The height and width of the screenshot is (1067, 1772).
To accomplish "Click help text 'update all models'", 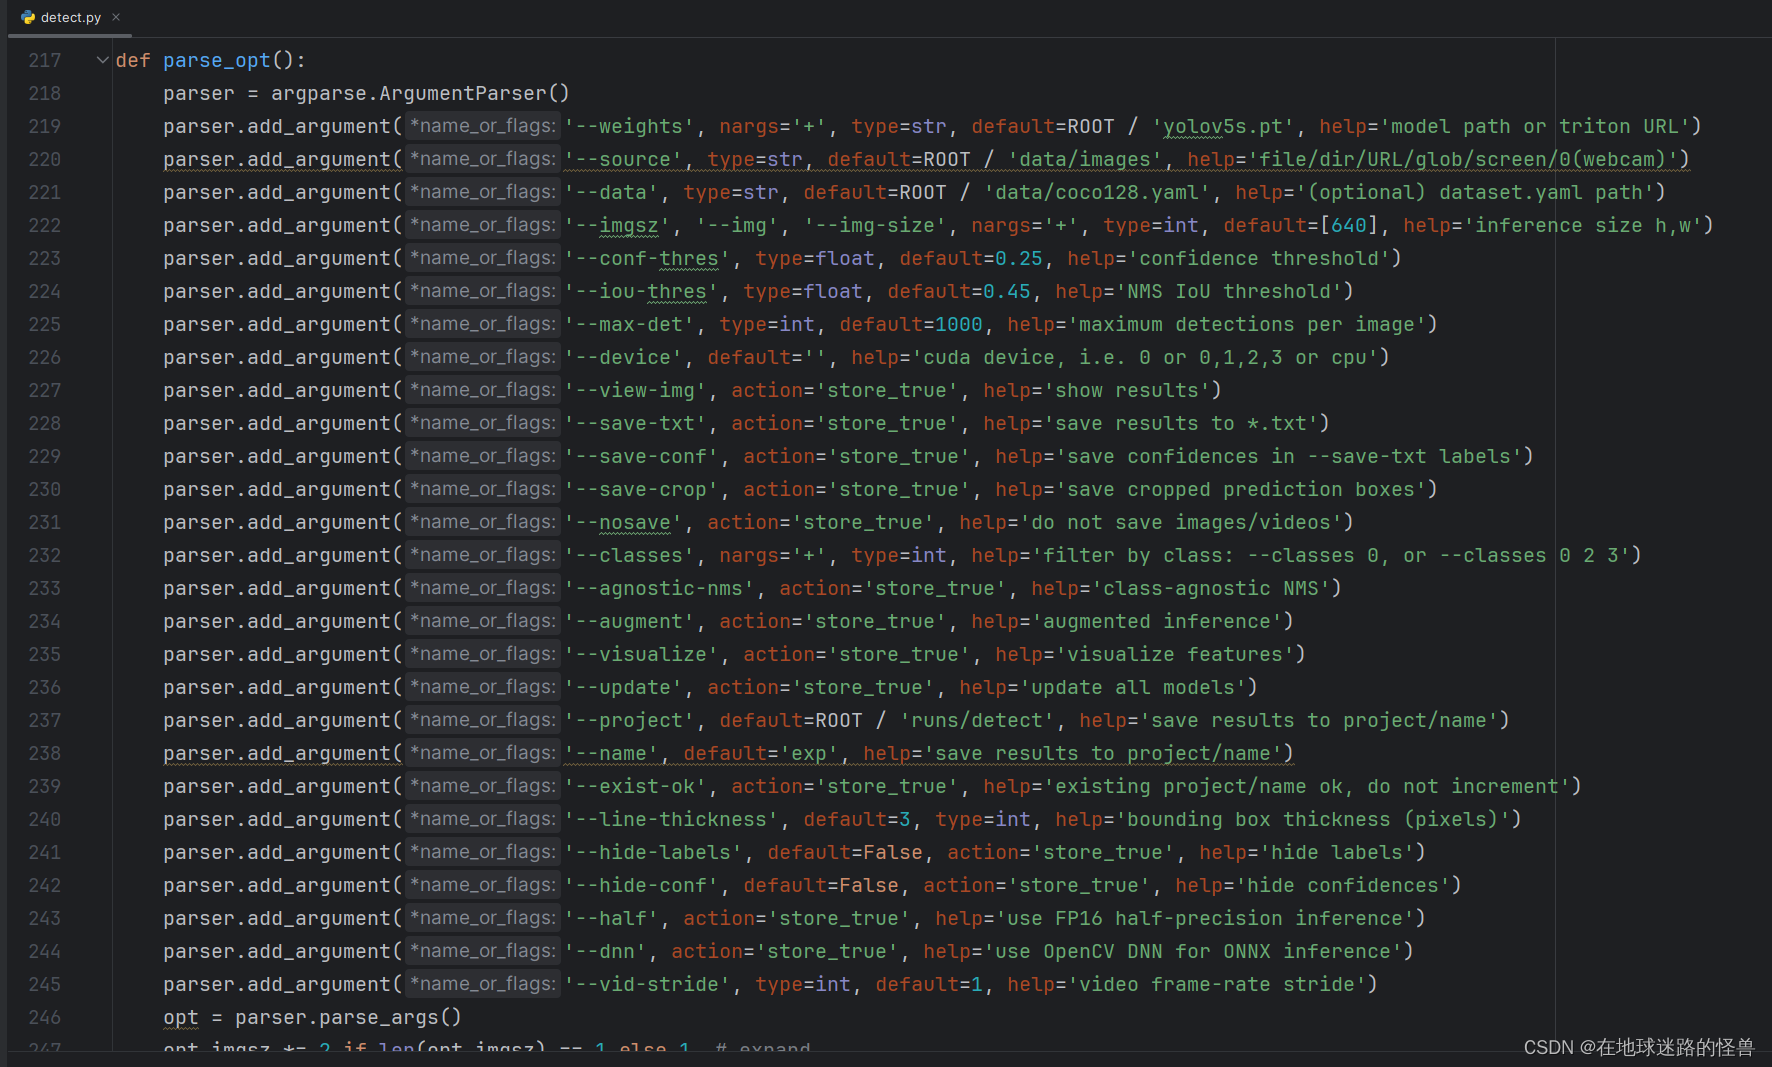I will coord(1133,687).
